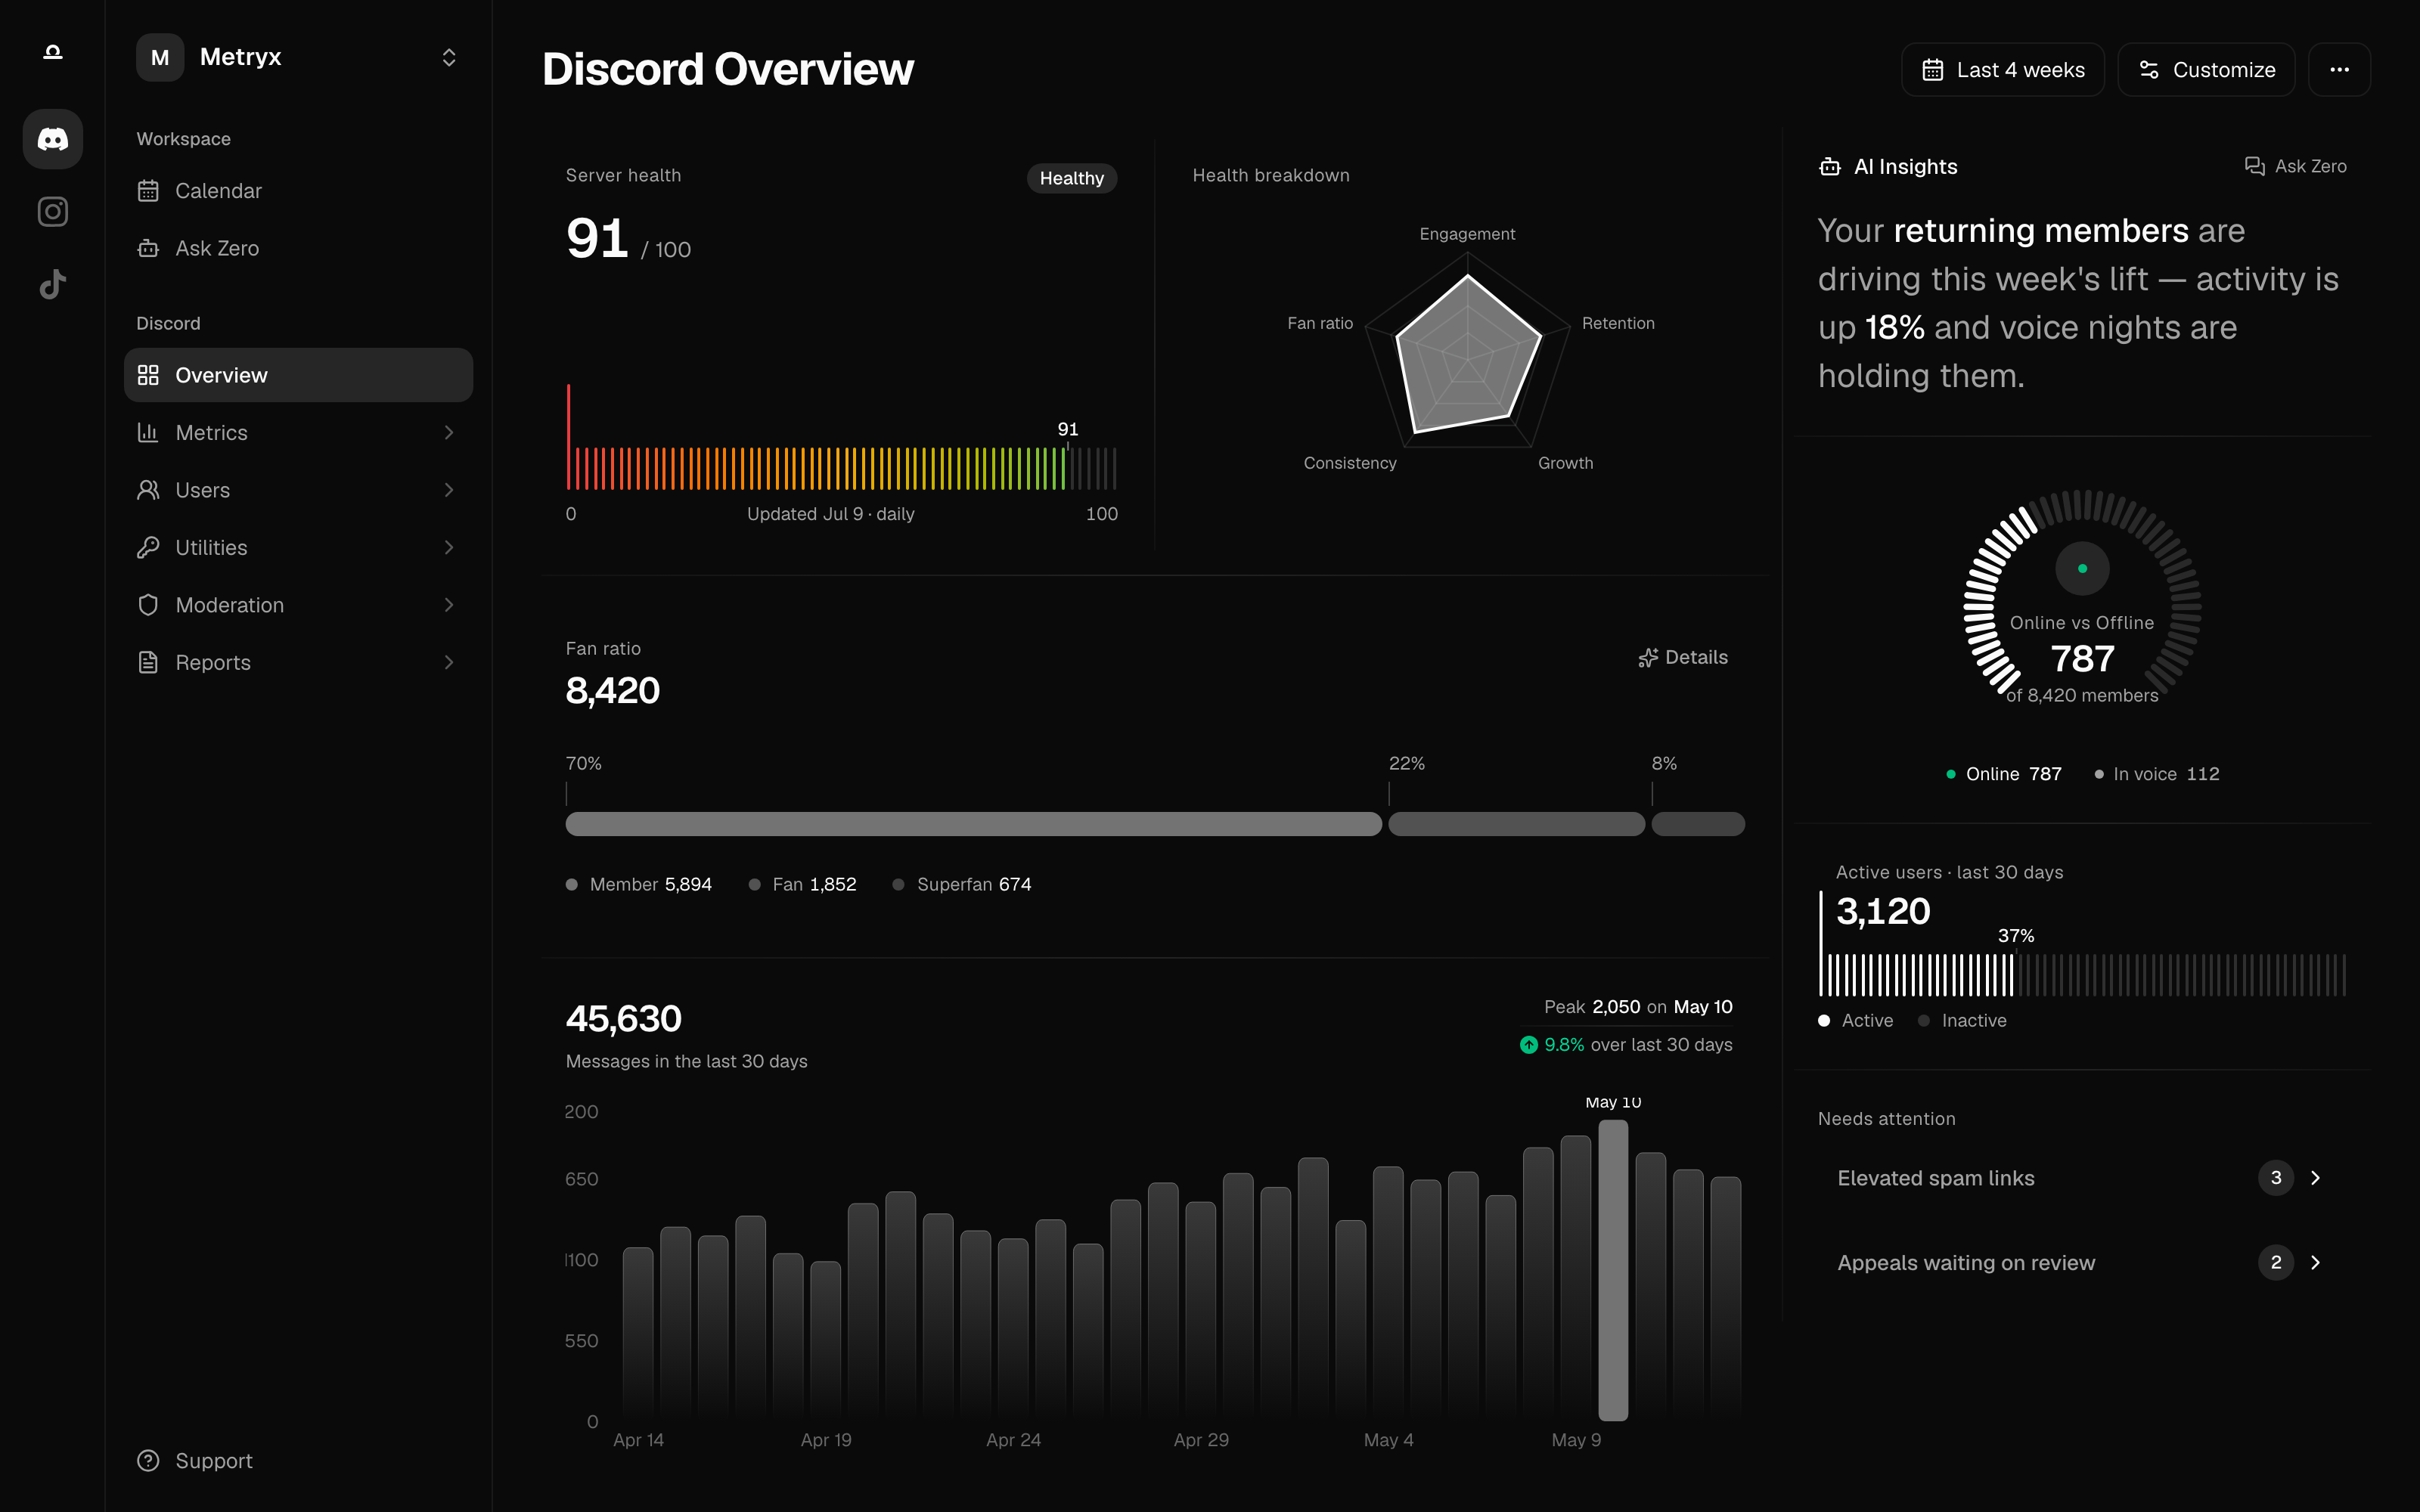Click the health breakdown radar pentagon
This screenshot has height=1512, width=2420.
pyautogui.click(x=1467, y=355)
